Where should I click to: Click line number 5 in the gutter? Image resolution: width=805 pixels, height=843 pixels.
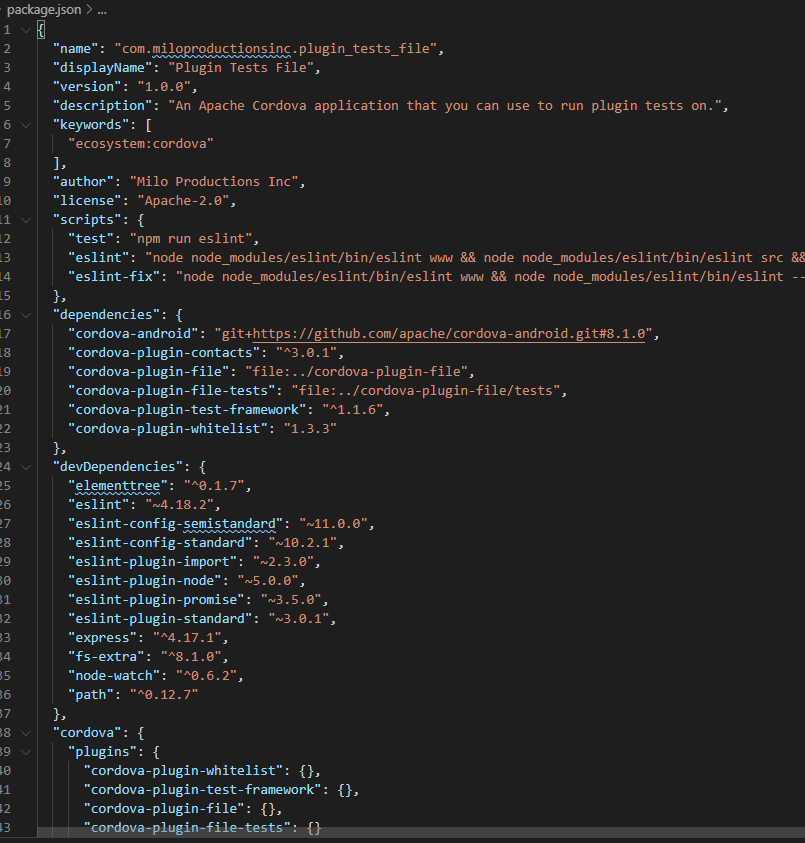pyautogui.click(x=6, y=106)
